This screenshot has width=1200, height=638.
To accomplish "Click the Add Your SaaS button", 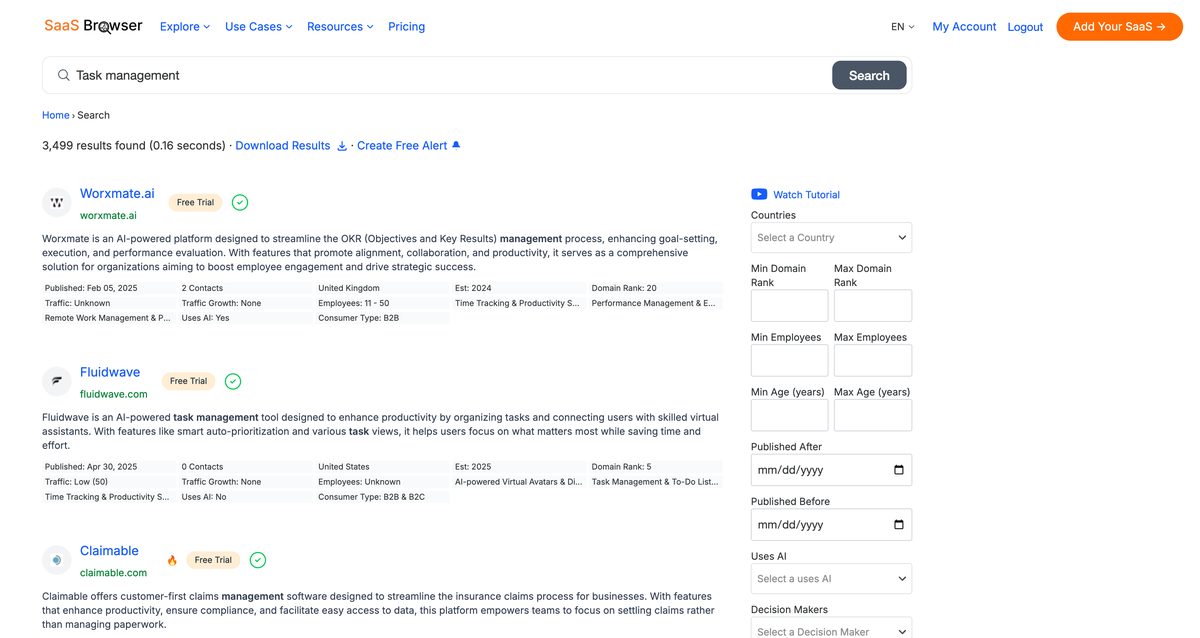I will pos(1119,27).
